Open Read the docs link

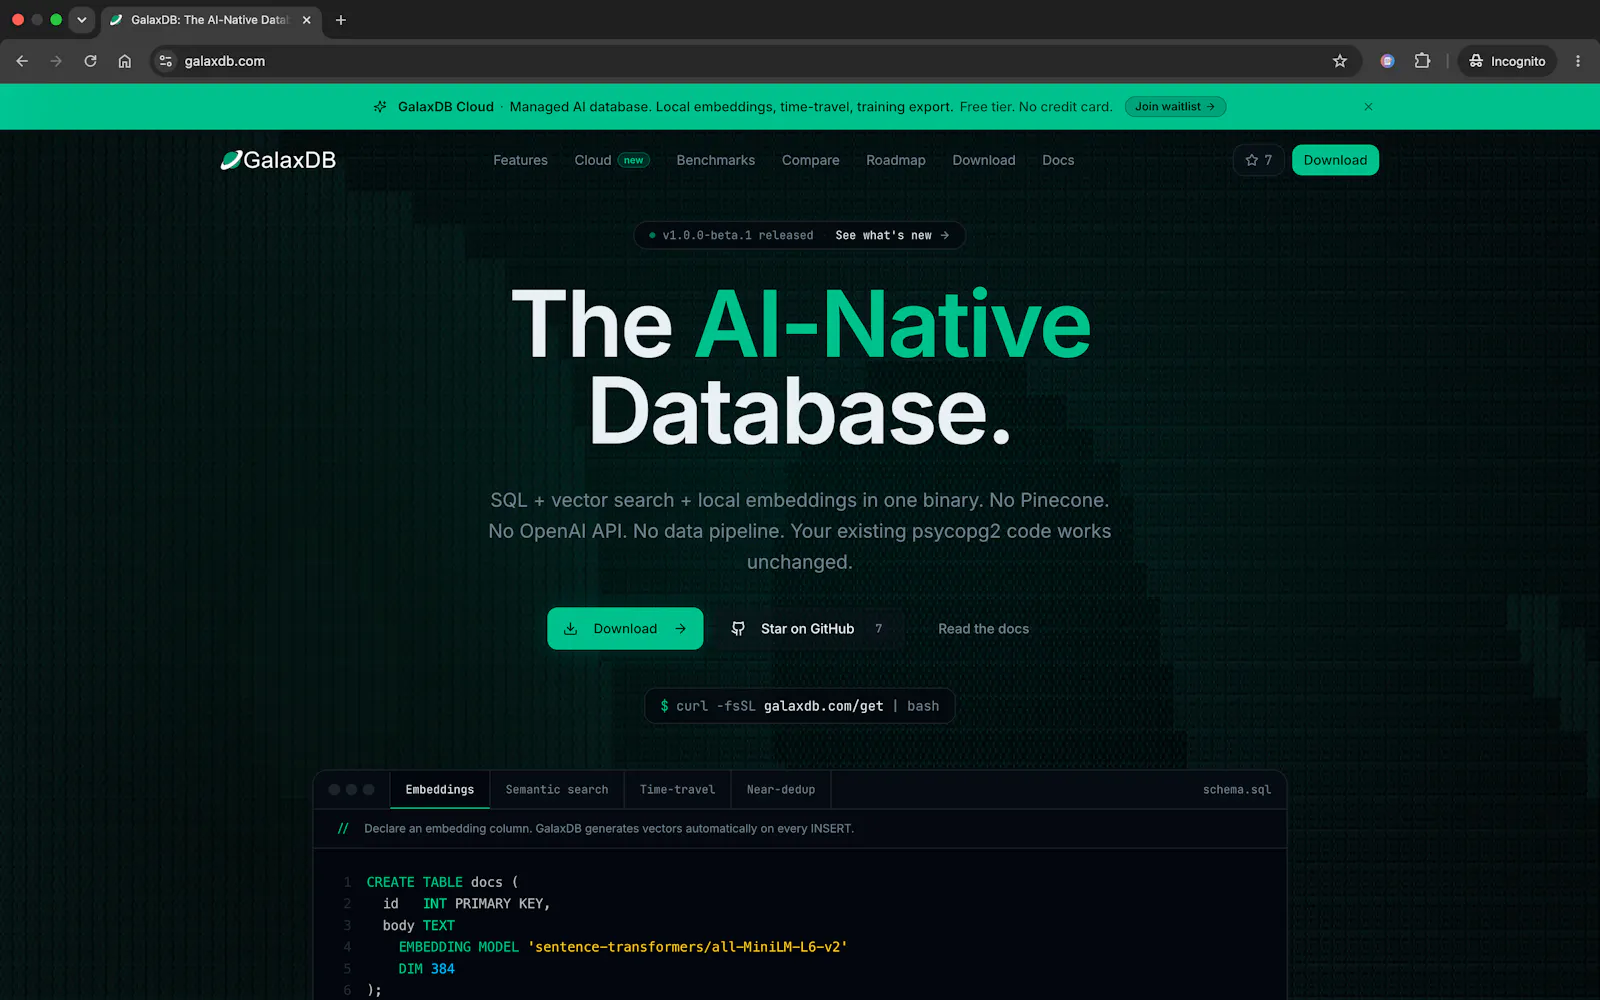pyautogui.click(x=983, y=629)
